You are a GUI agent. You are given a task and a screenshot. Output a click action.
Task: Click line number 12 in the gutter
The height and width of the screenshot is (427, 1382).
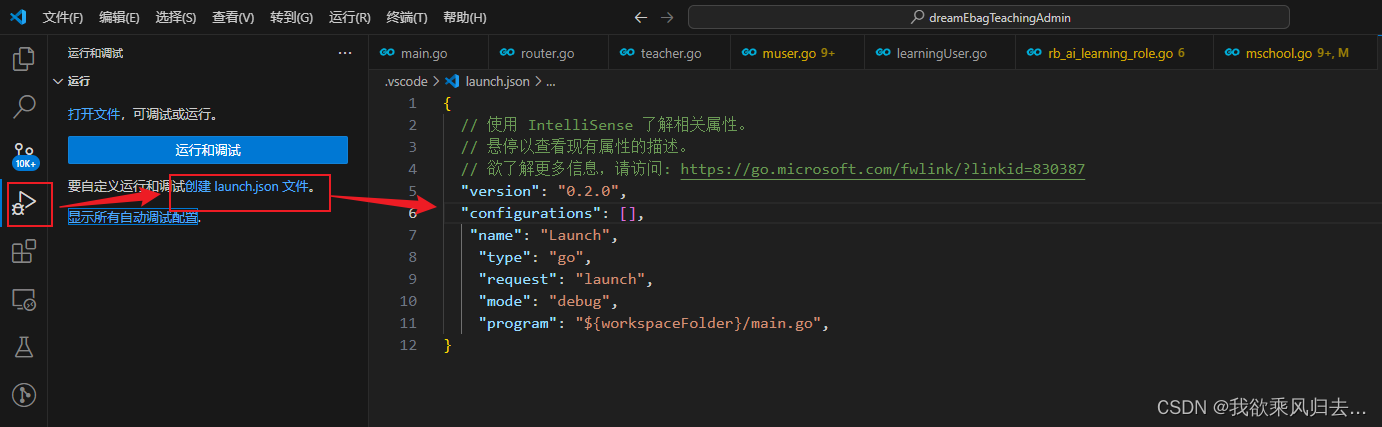pos(407,345)
